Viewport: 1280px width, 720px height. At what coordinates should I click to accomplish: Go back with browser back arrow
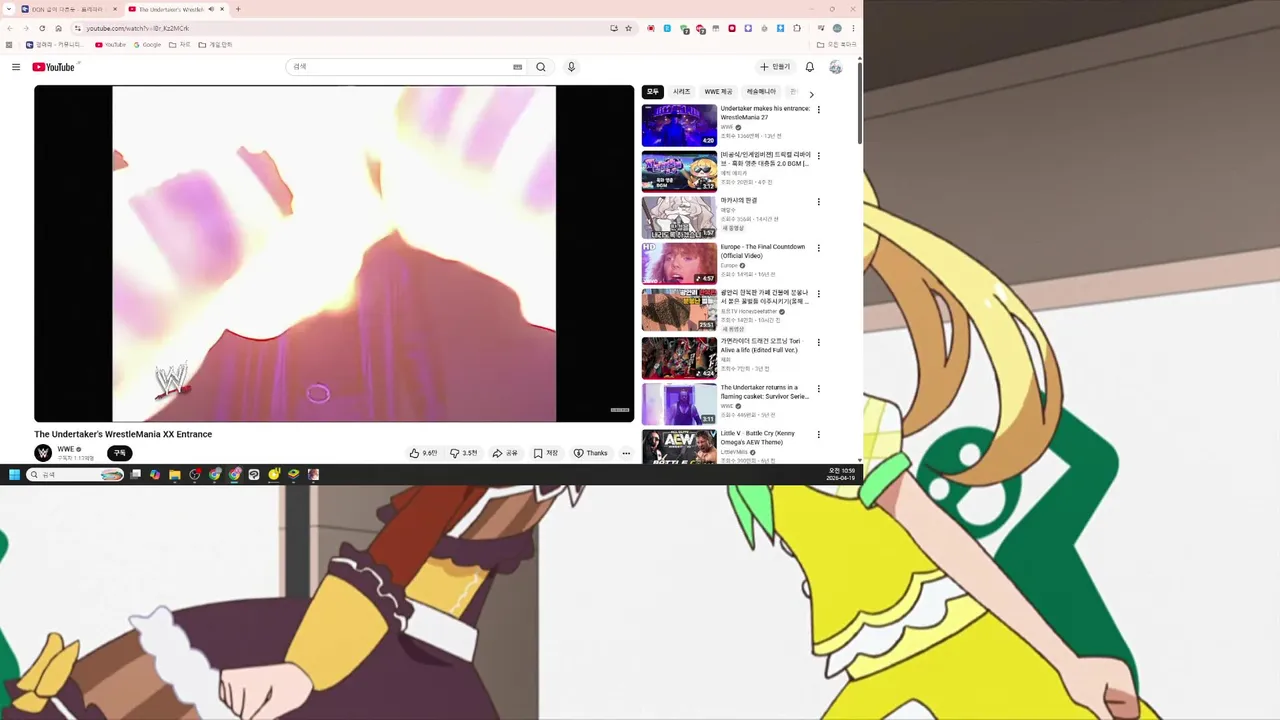click(11, 28)
